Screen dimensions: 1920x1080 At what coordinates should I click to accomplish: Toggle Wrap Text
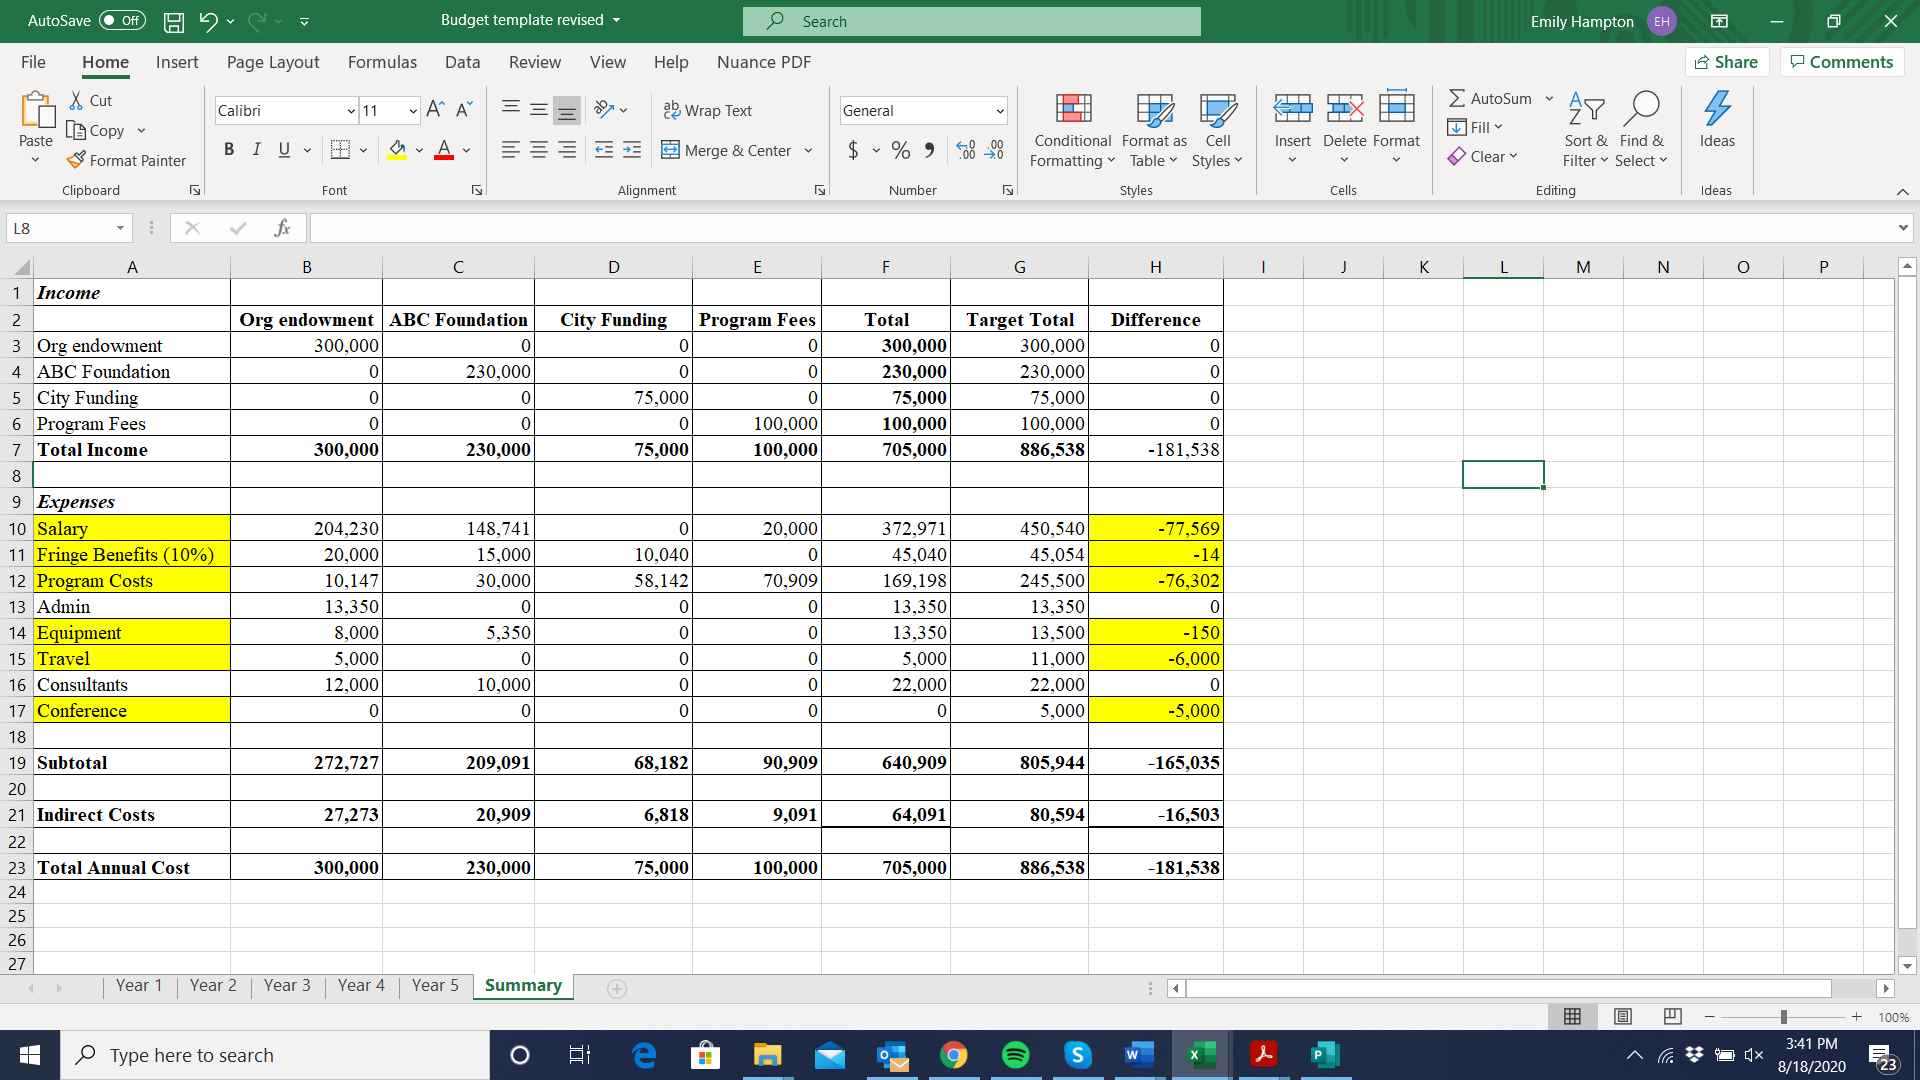(x=707, y=110)
